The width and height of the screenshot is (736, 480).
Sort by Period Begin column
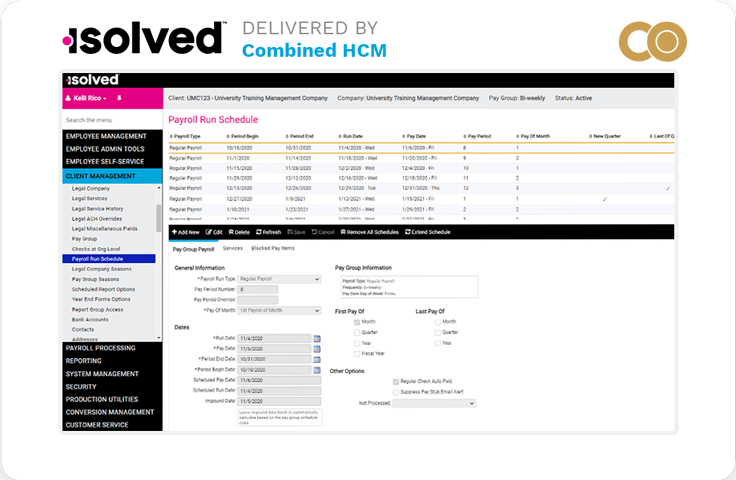pyautogui.click(x=243, y=136)
